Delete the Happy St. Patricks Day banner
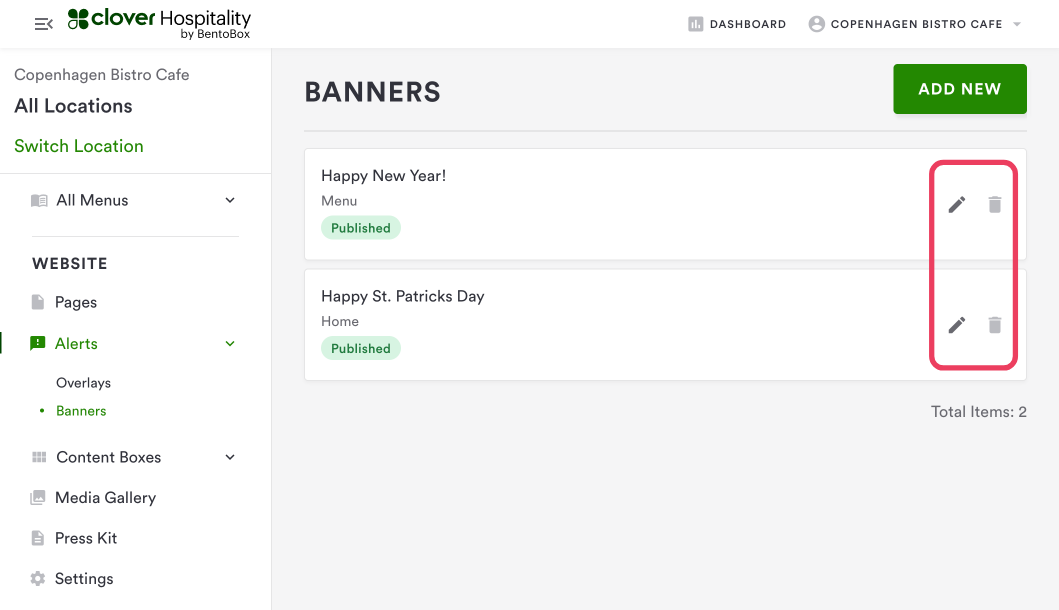 coord(994,325)
